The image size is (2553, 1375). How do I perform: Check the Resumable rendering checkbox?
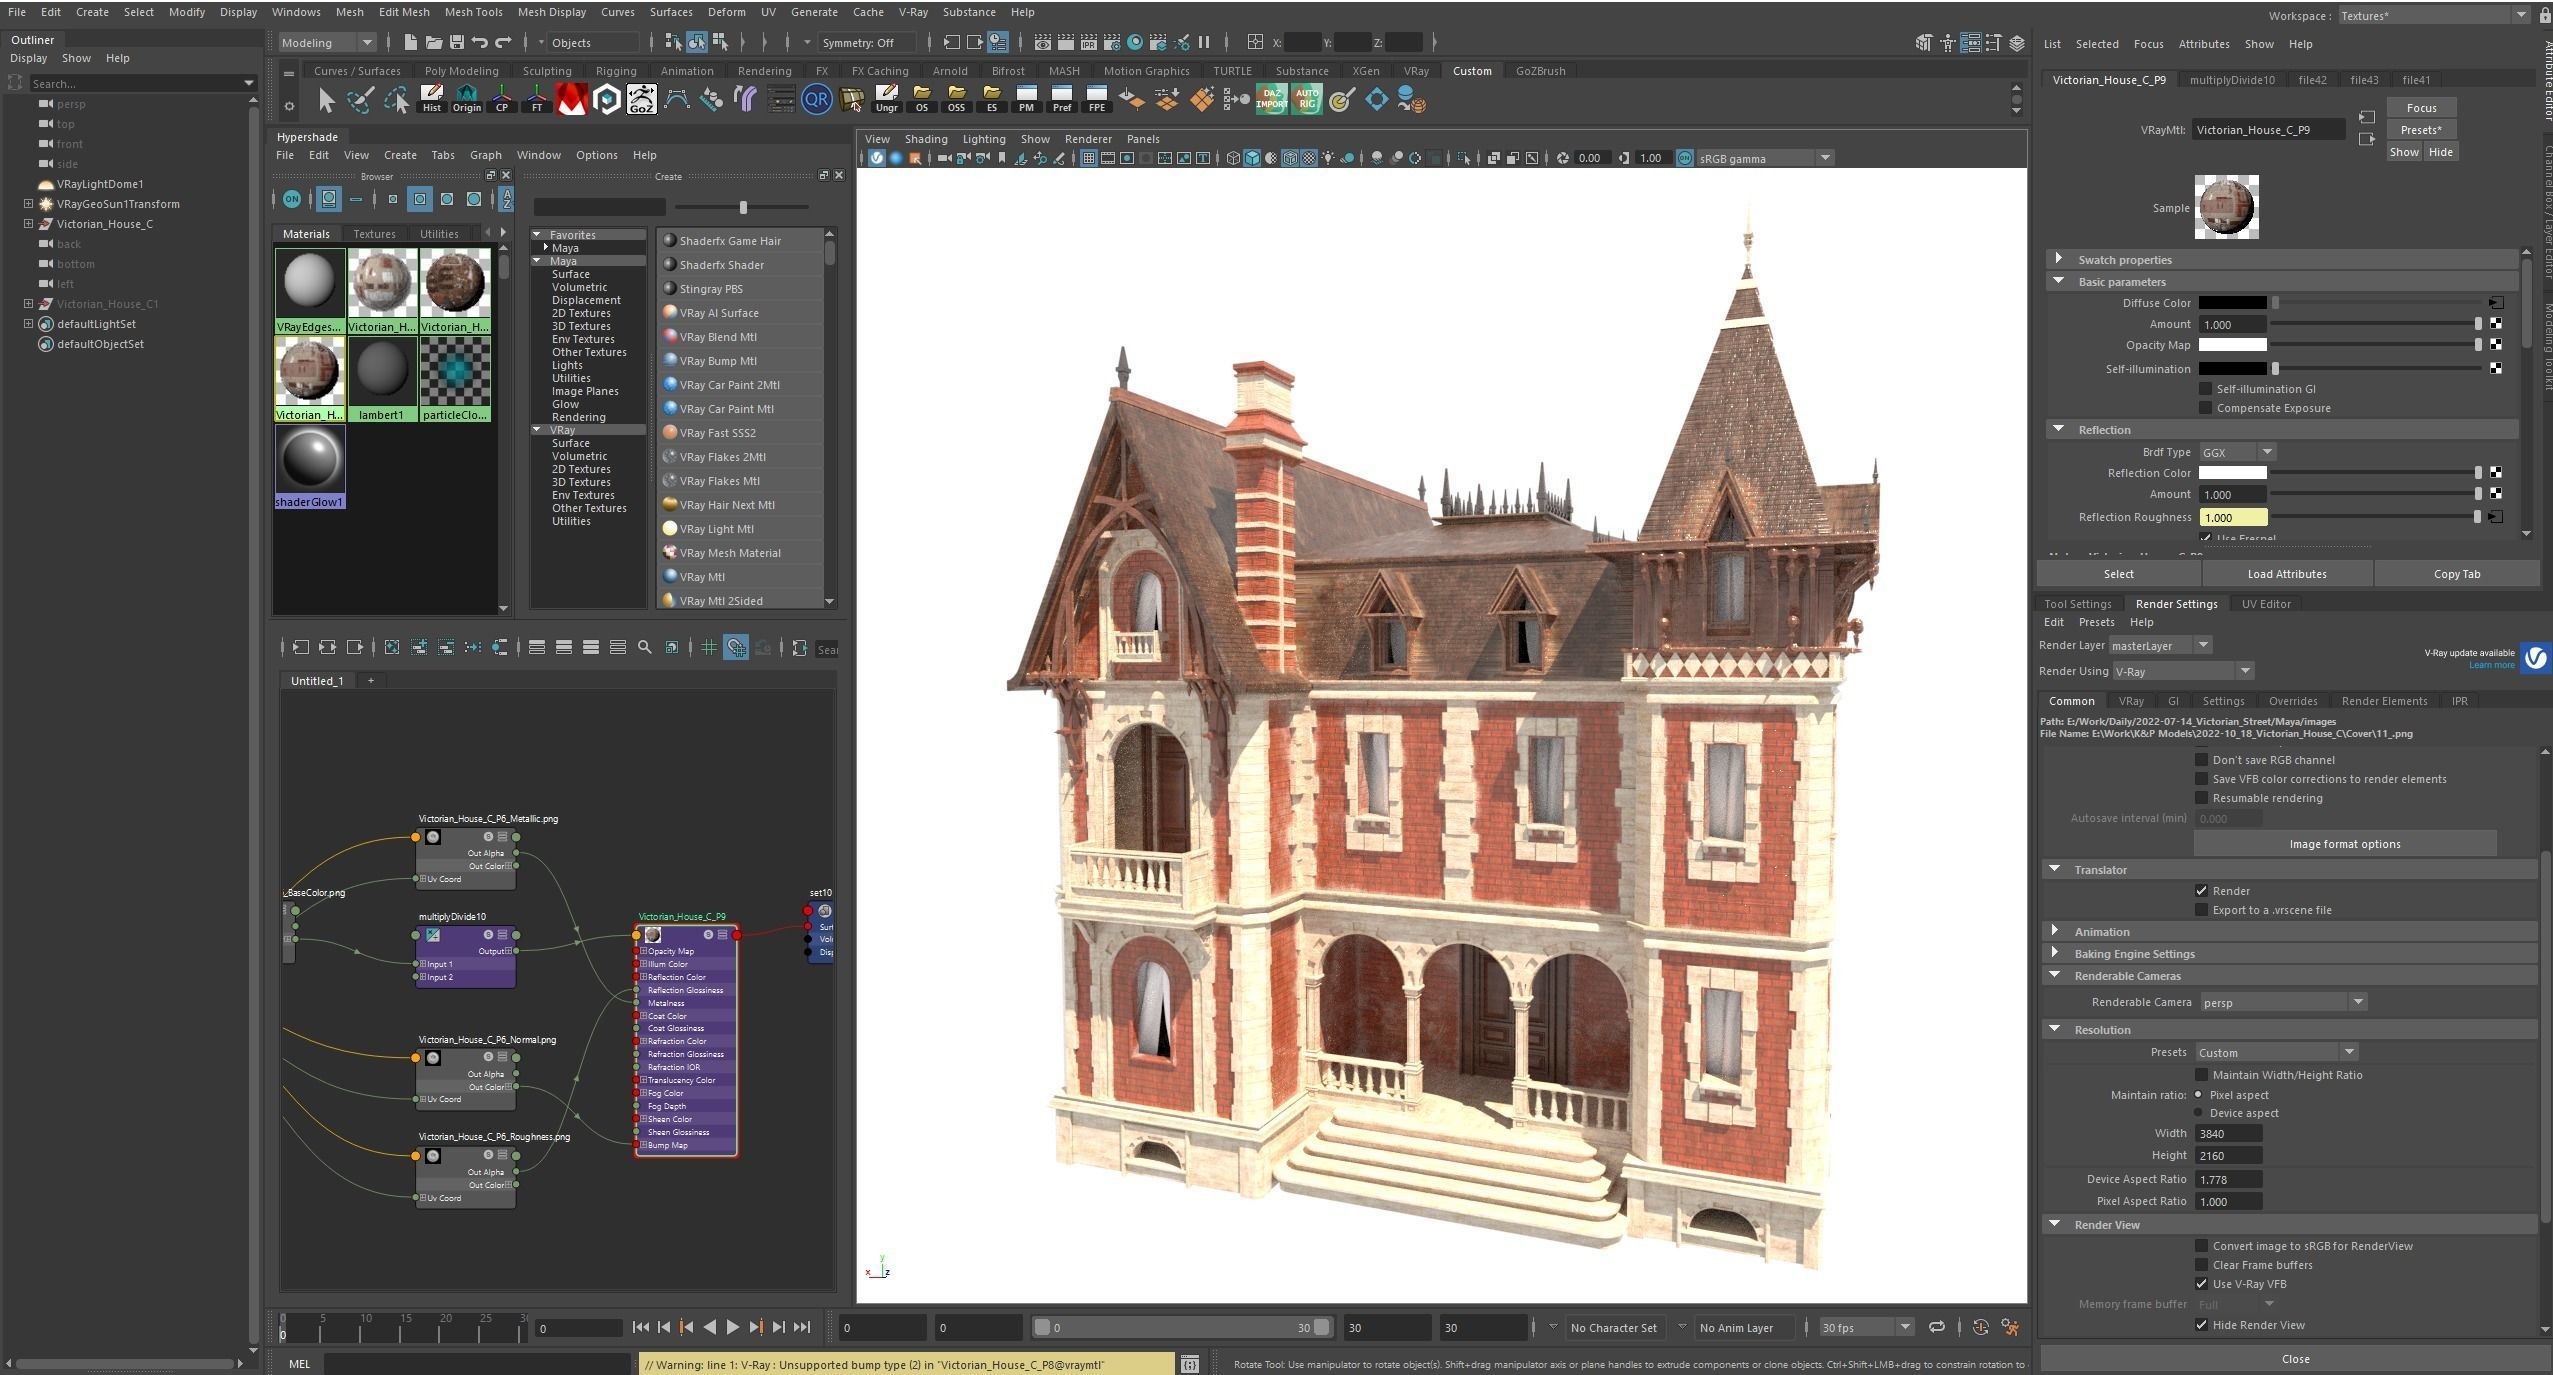coord(2201,798)
